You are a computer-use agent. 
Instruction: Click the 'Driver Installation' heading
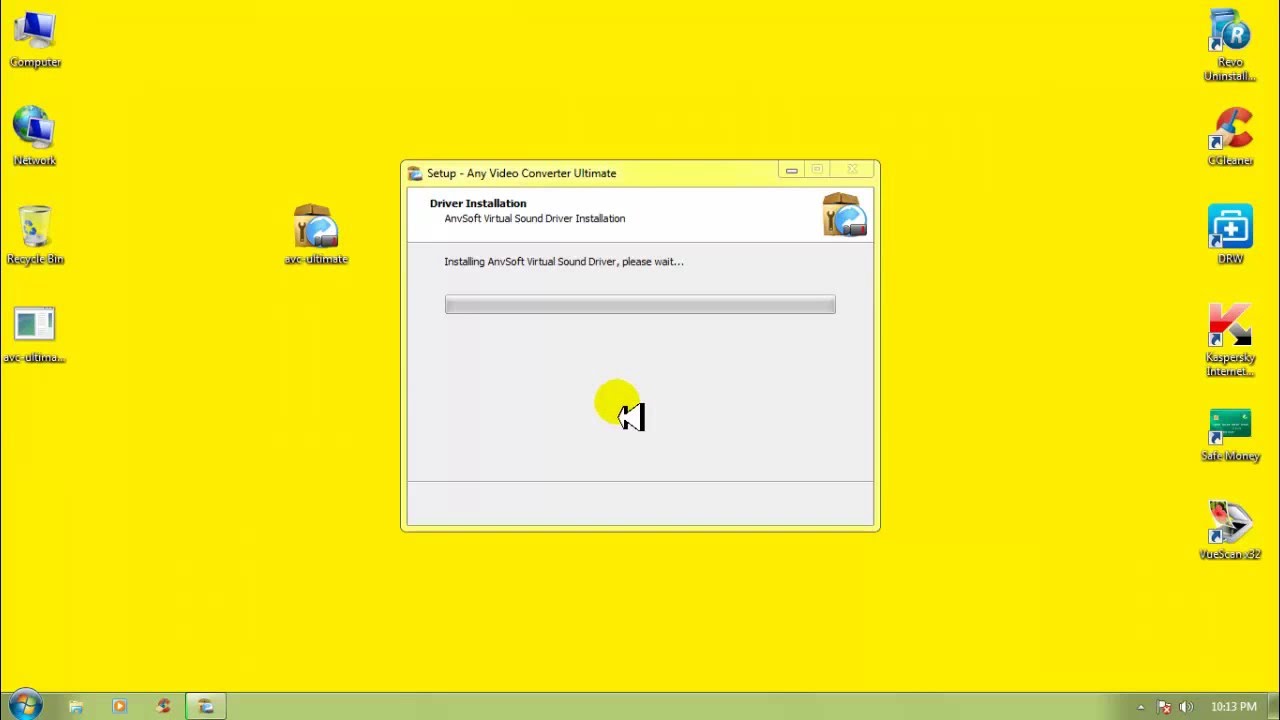pyautogui.click(x=478, y=203)
